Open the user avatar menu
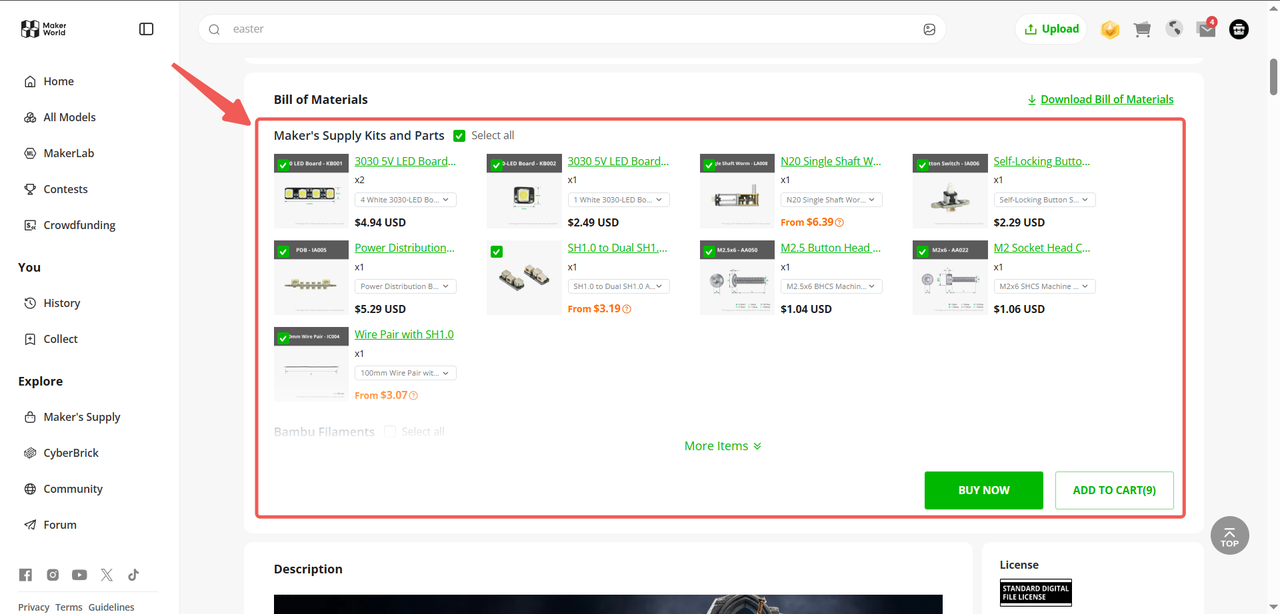This screenshot has height=614, width=1280. point(1239,29)
